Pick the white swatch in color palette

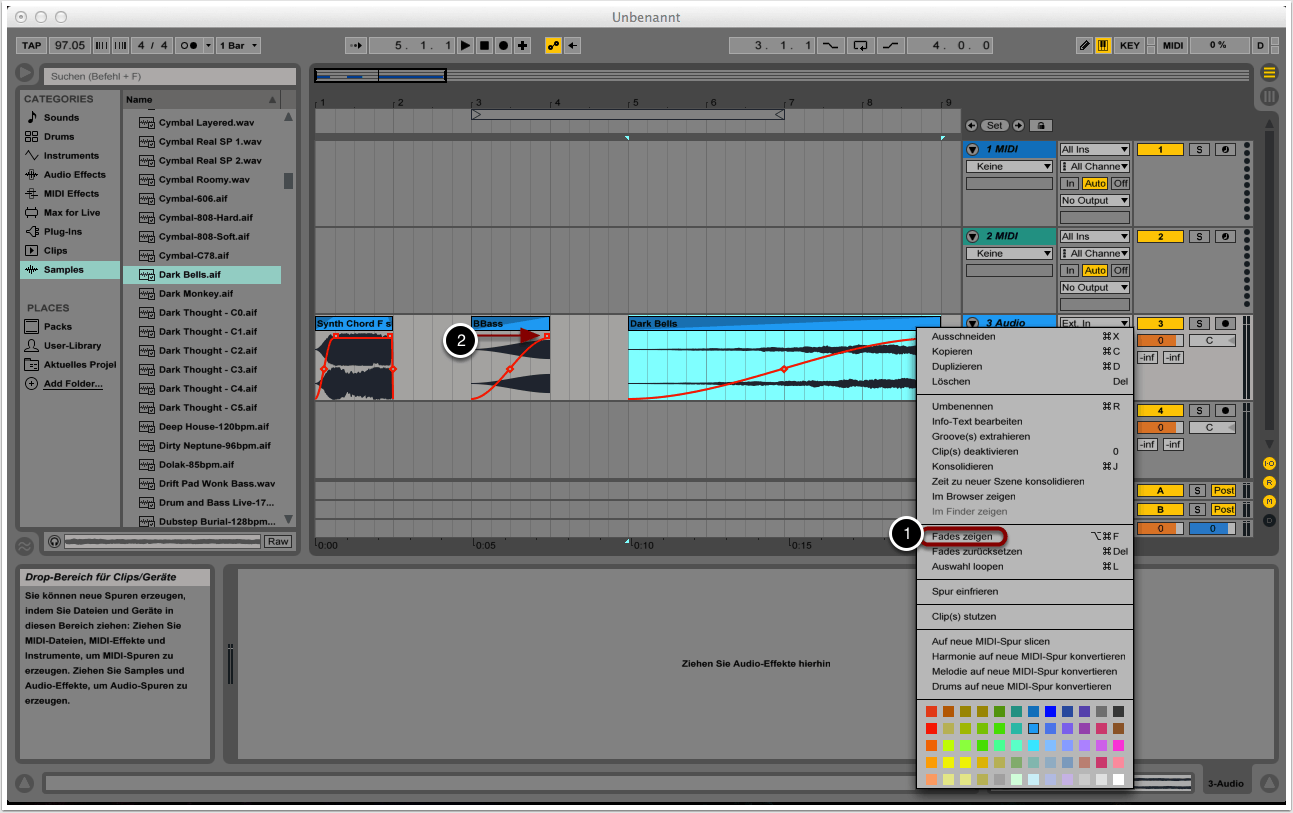pyautogui.click(x=1118, y=779)
